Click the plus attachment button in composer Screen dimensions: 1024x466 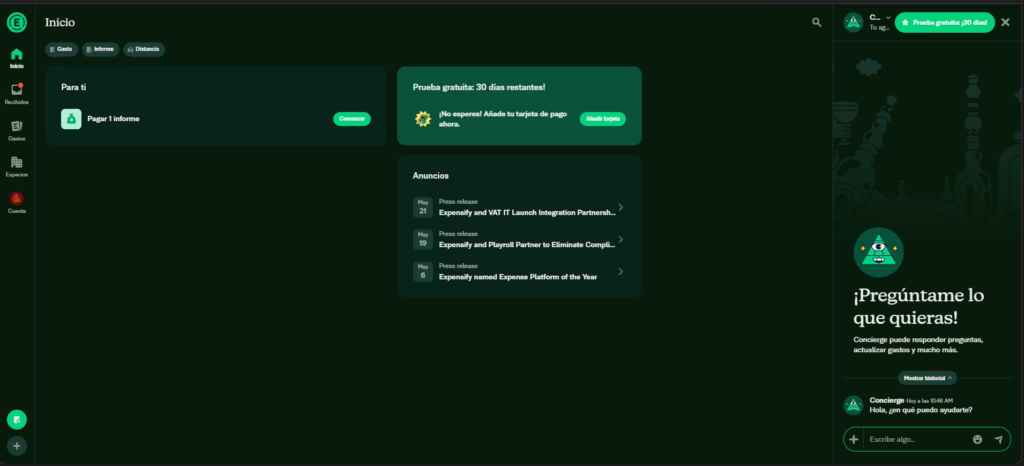click(x=853, y=439)
